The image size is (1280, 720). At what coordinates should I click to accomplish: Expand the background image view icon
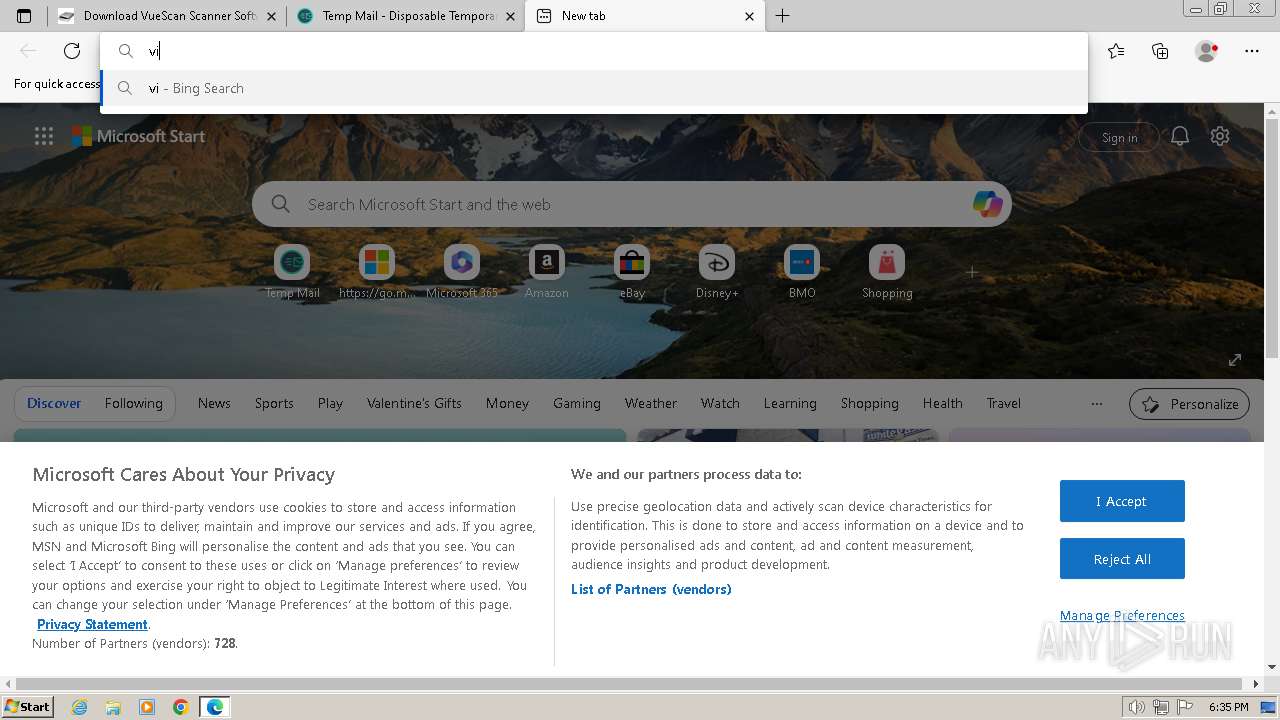[x=1235, y=360]
